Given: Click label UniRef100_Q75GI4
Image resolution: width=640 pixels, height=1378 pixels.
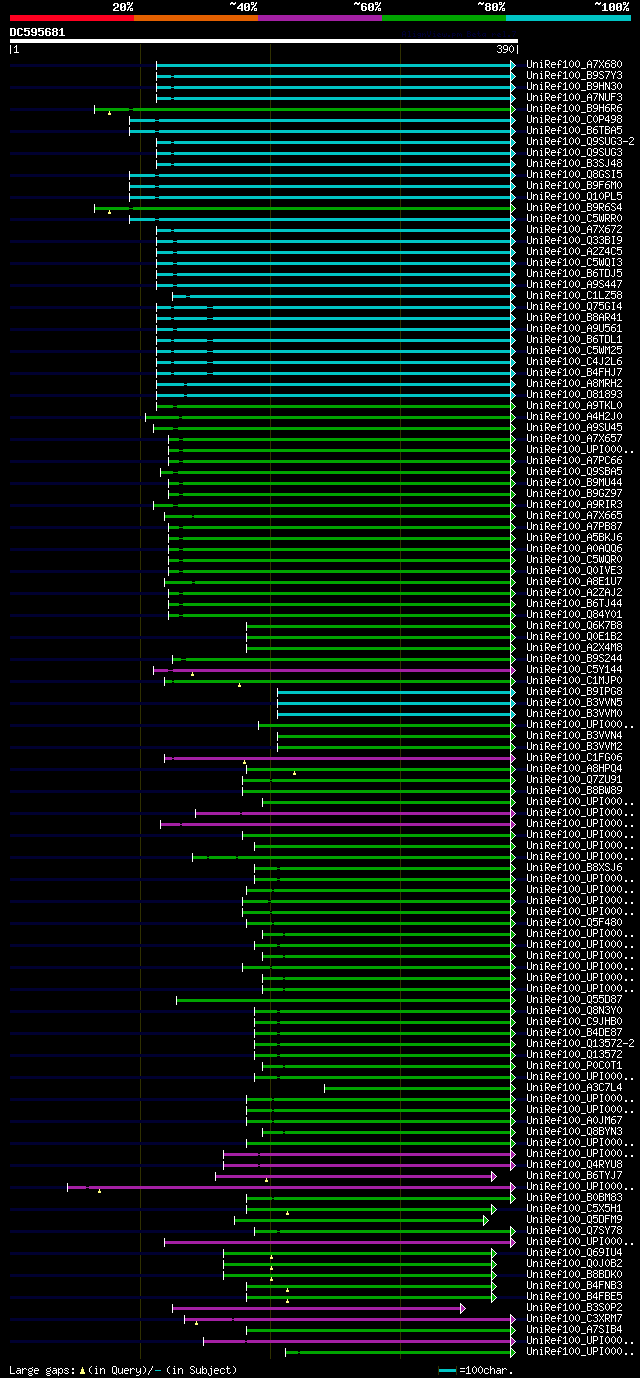Looking at the screenshot, I should (x=574, y=306).
